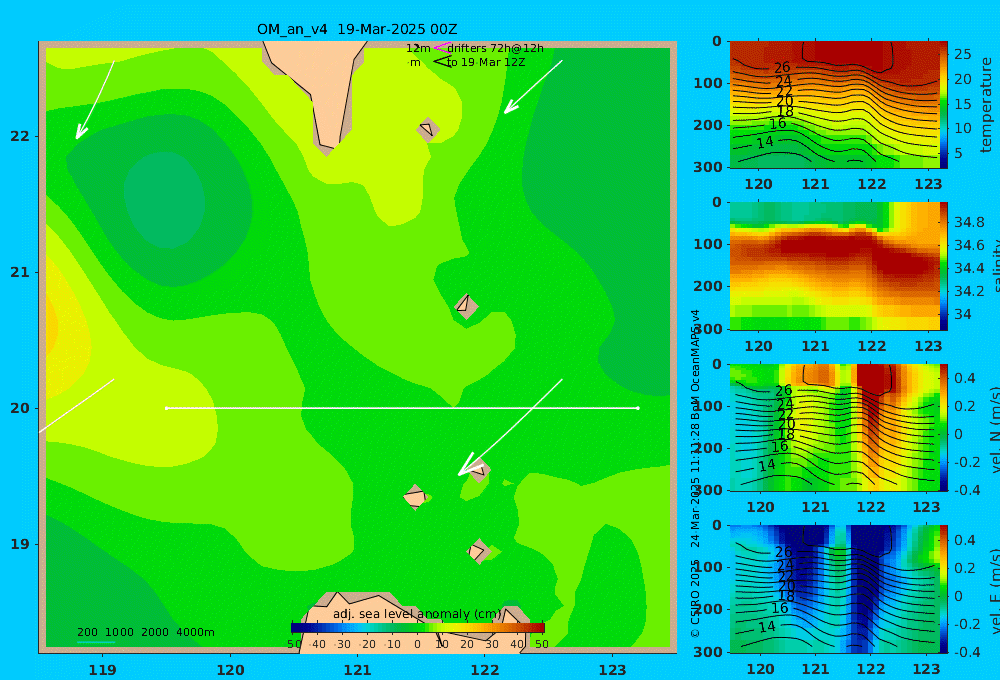The height and width of the screenshot is (680, 1000).
Task: Click the "adj. sea level anomaly (cm)" label
Action: coord(418,614)
